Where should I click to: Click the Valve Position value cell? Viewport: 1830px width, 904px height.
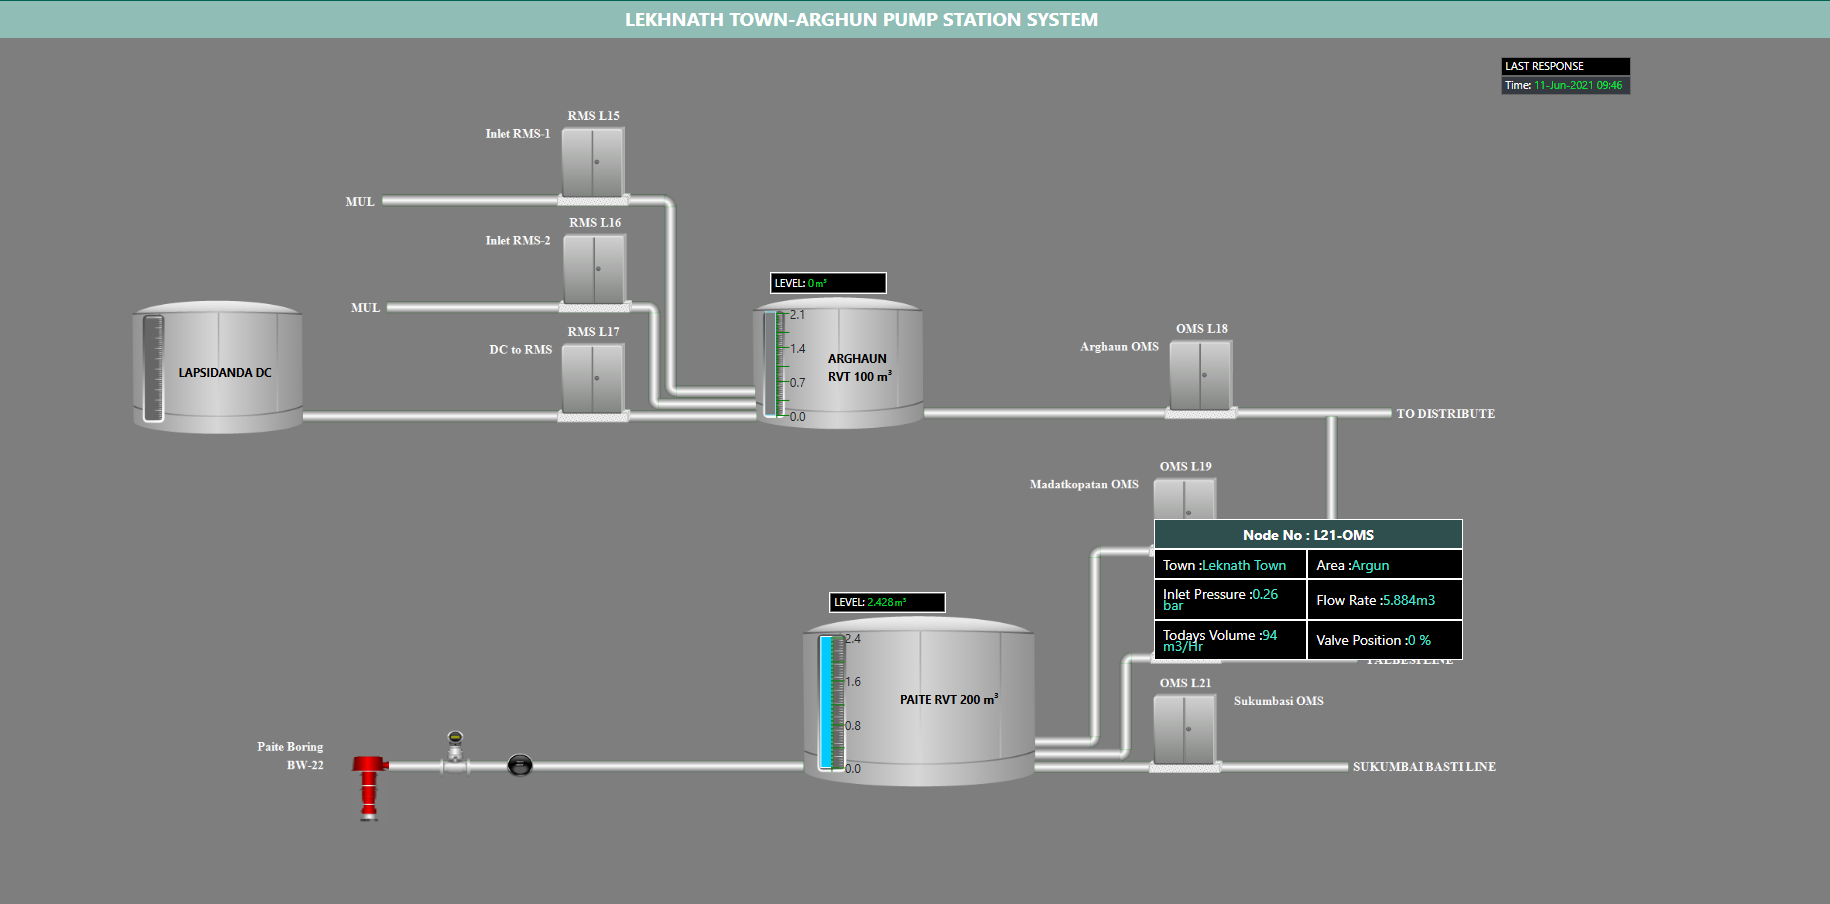click(1384, 640)
